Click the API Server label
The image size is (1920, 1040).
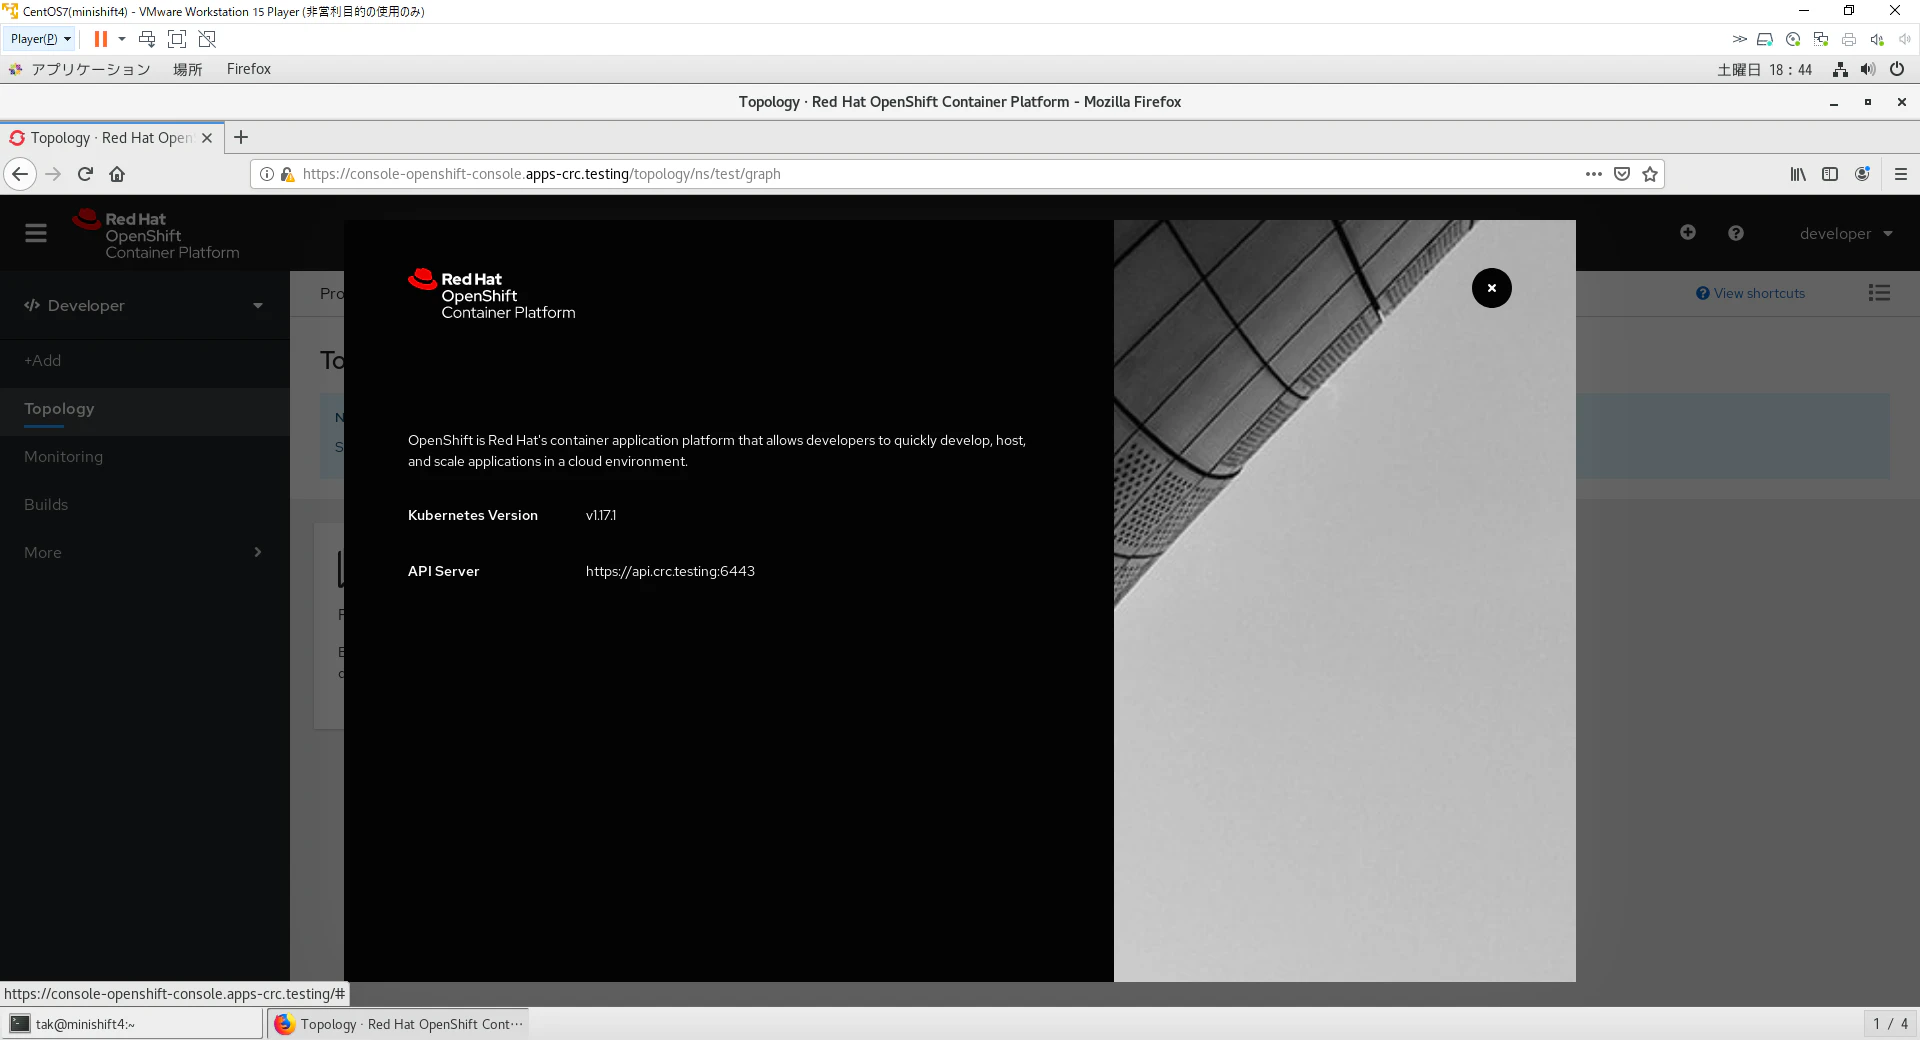click(x=444, y=571)
